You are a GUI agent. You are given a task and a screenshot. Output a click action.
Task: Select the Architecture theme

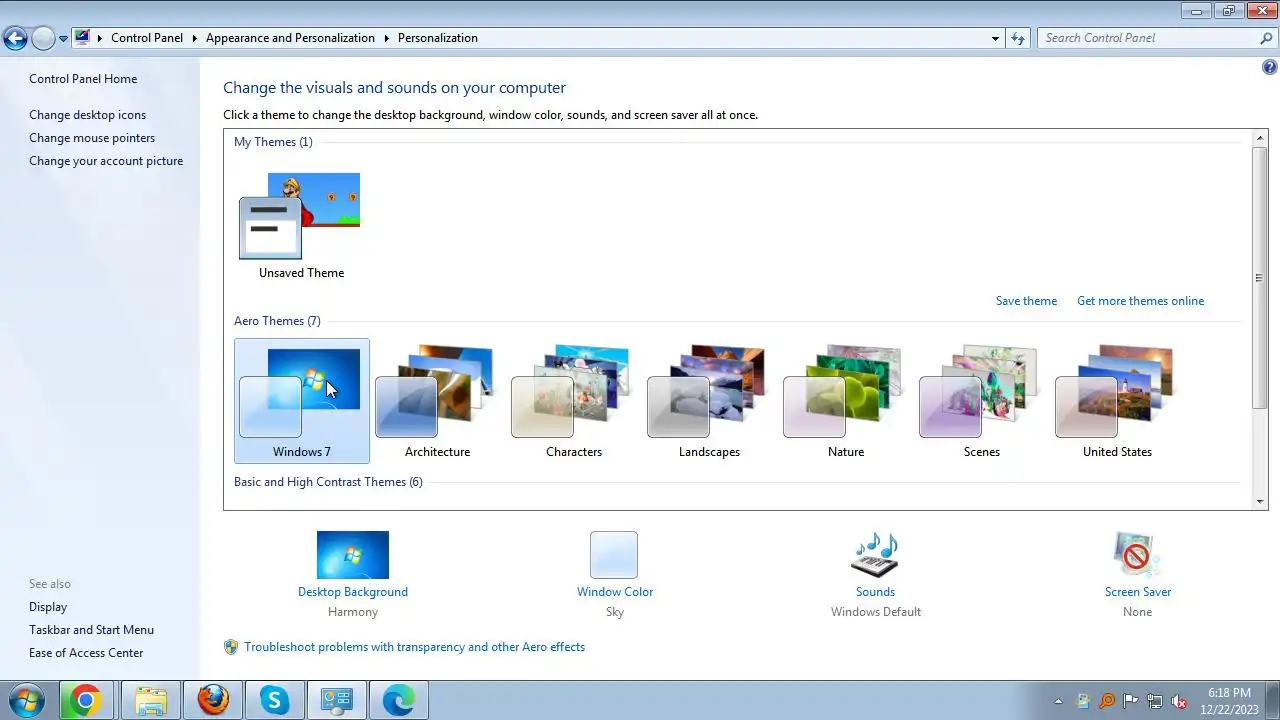437,401
